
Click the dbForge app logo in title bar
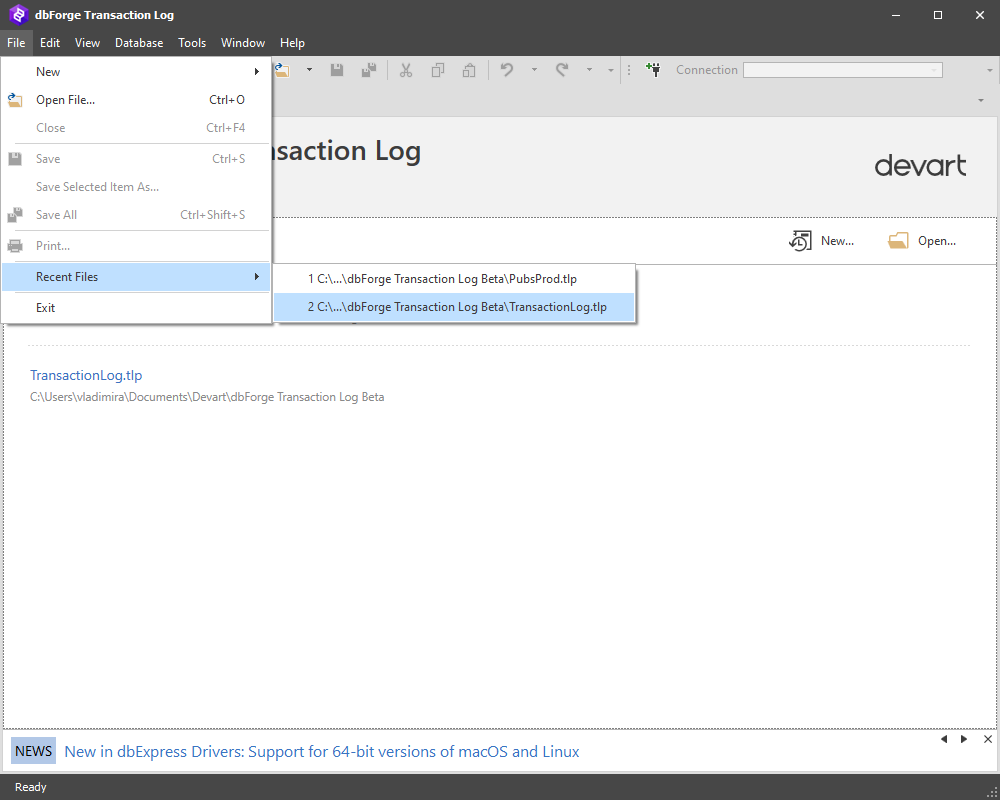pyautogui.click(x=18, y=15)
